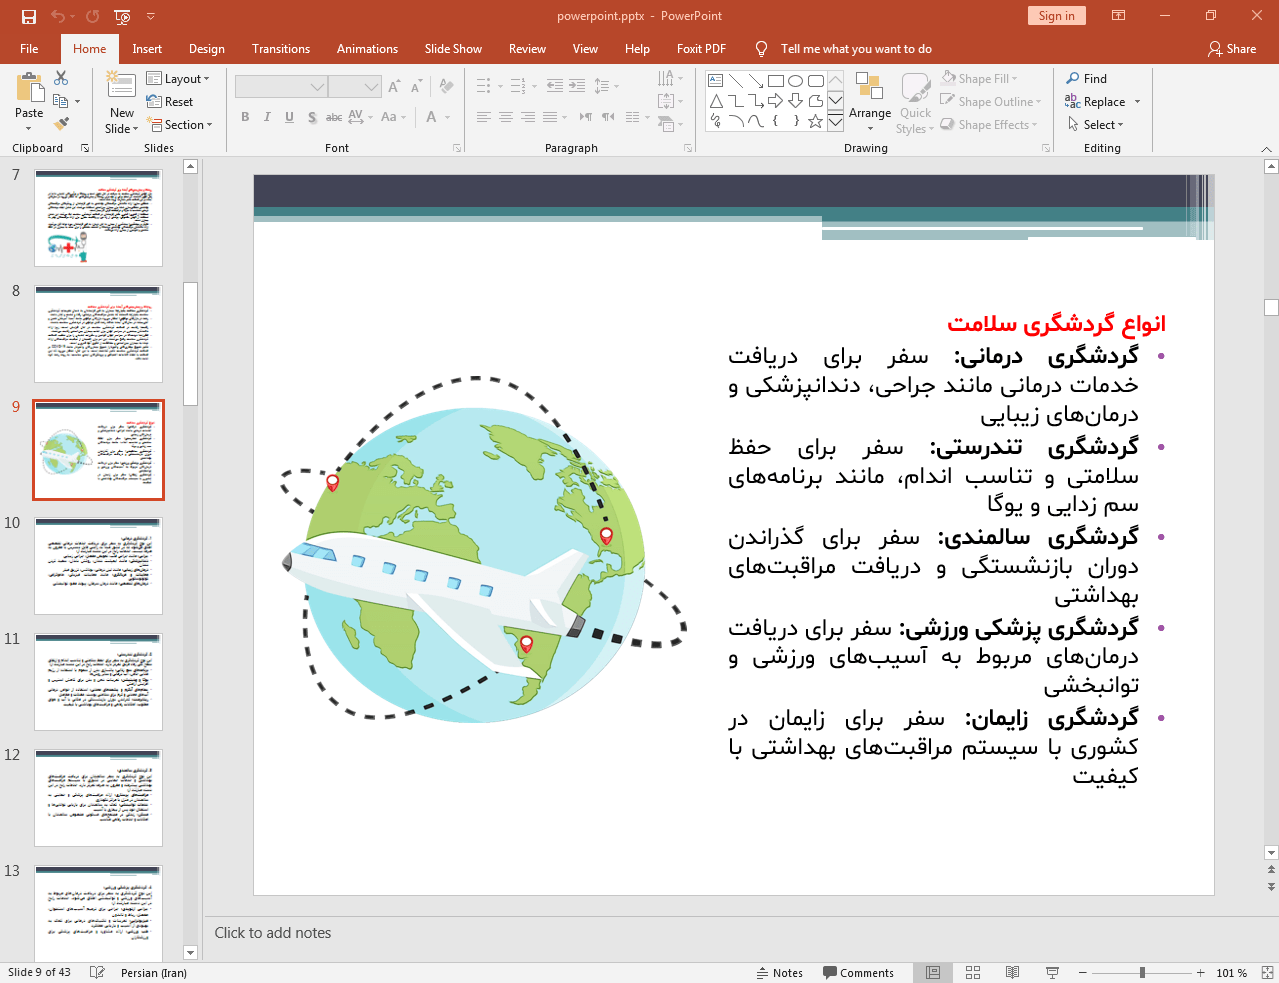Viewport: 1279px width, 983px height.
Task: Click Sign in button
Action: click(x=1056, y=15)
